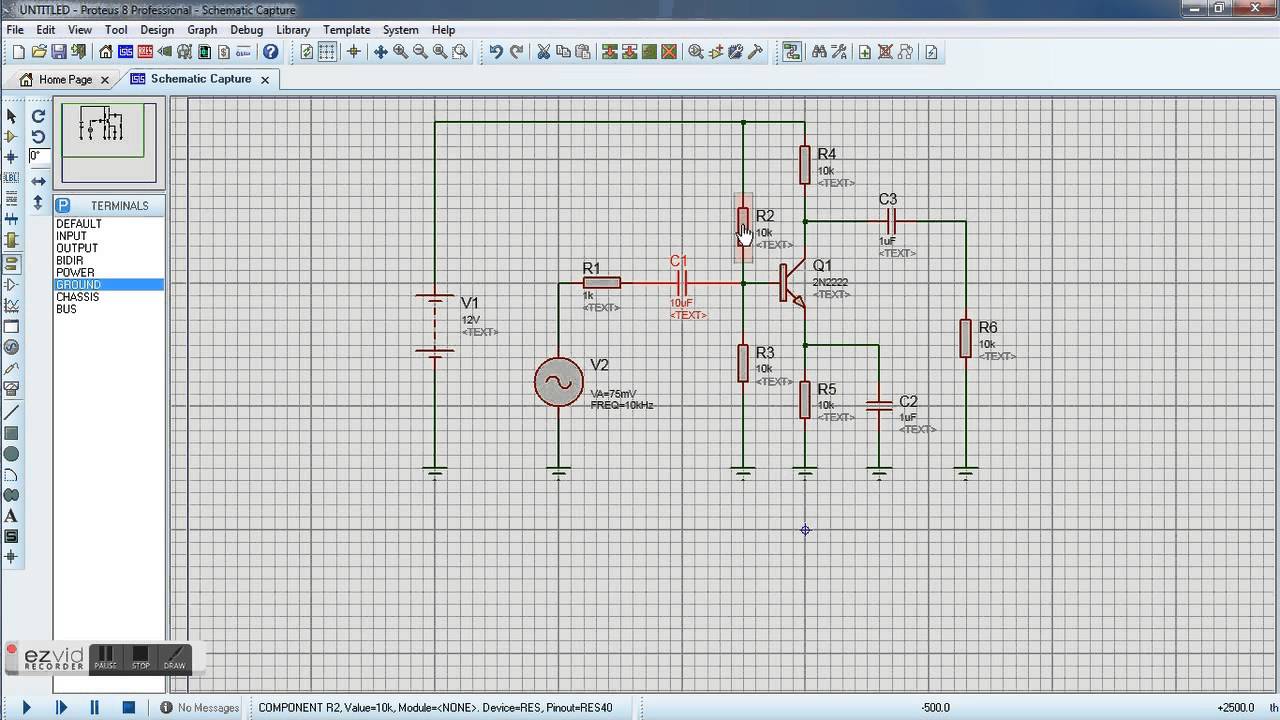Select the 2D Box graphics tool
1280x720 pixels.
pyautogui.click(x=11, y=433)
